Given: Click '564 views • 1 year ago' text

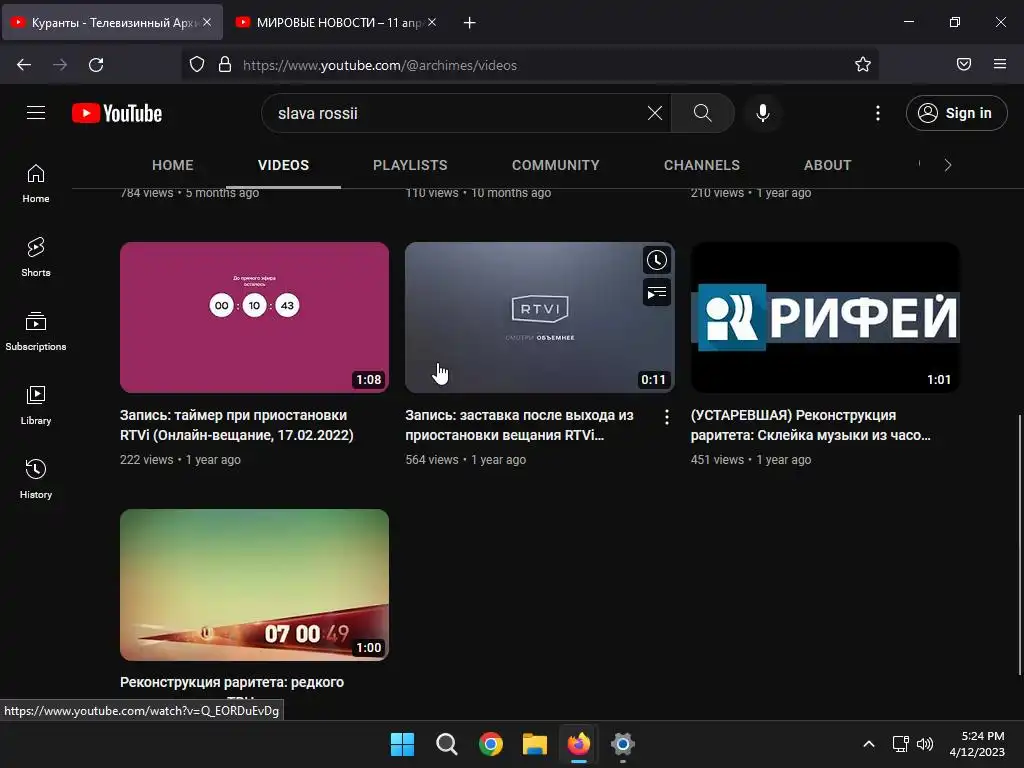Looking at the screenshot, I should [466, 460].
